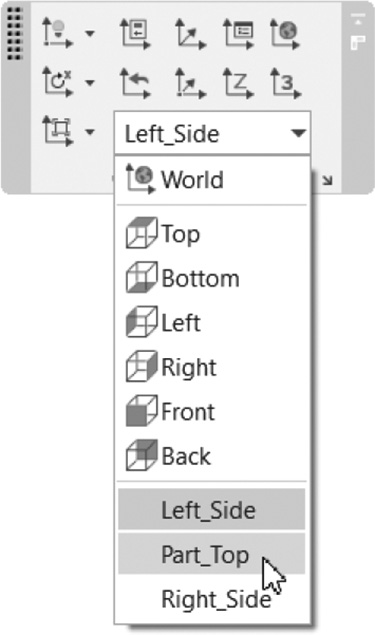The height and width of the screenshot is (635, 375).
Task: Select the UCS 3-Point tool
Action: pos(286,83)
